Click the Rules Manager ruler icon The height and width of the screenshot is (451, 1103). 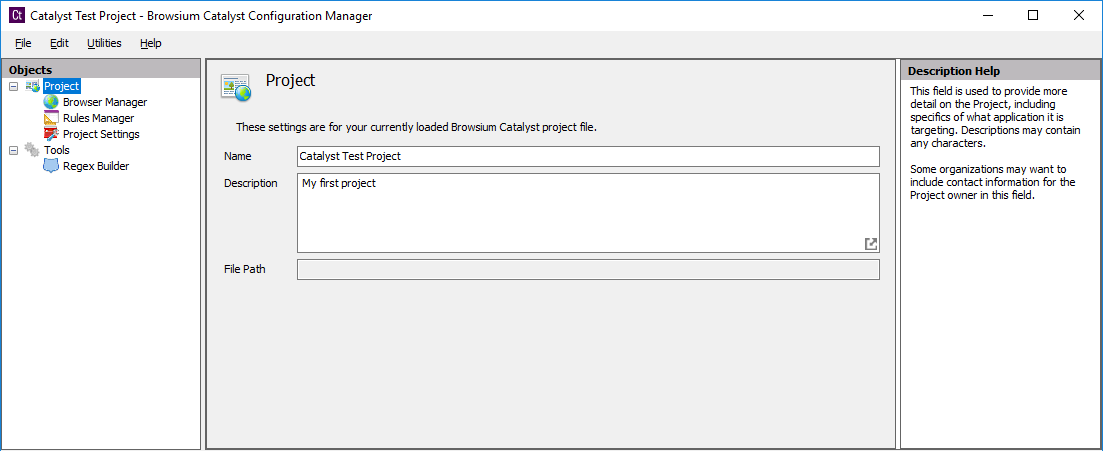51,118
